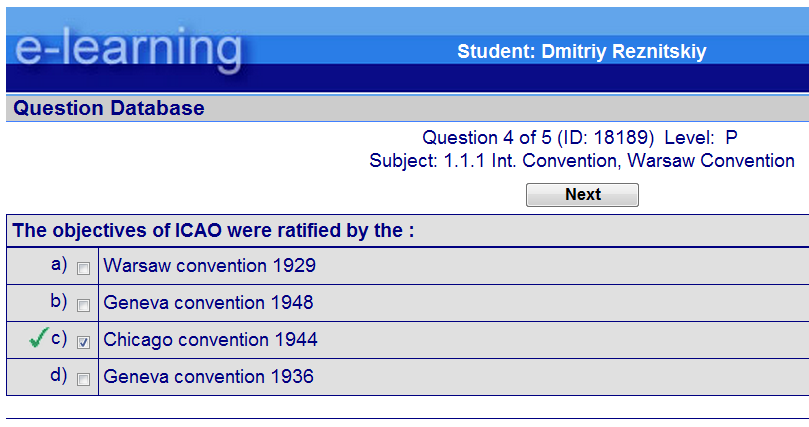Screen dimensions: 809x427
Task: Click the Geneva convention 1948 answer text
Action: point(208,302)
